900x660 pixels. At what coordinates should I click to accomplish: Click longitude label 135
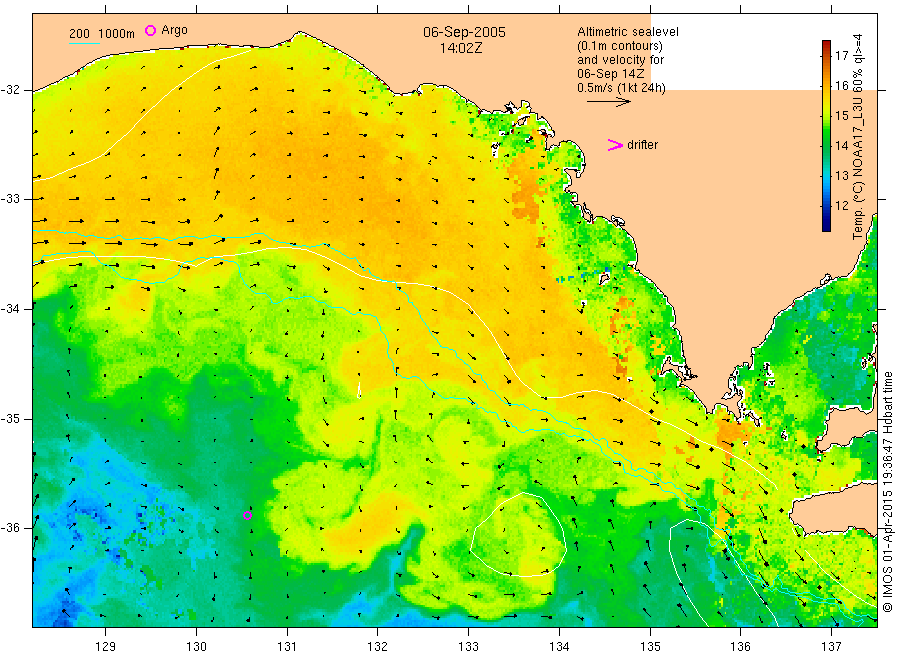tap(650, 647)
